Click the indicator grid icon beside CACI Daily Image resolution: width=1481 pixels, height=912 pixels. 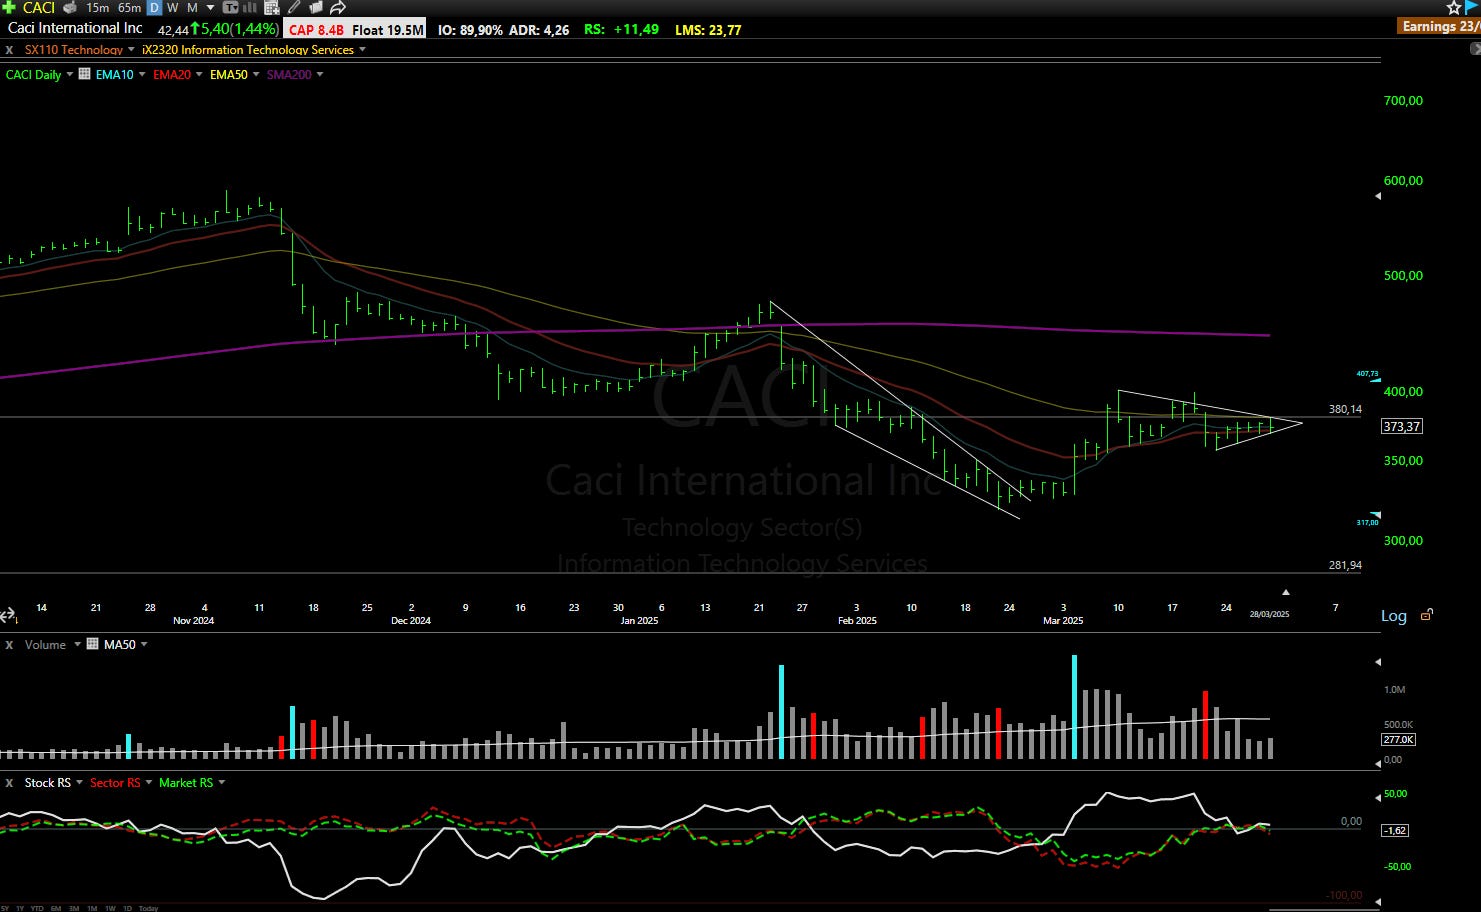(x=85, y=74)
